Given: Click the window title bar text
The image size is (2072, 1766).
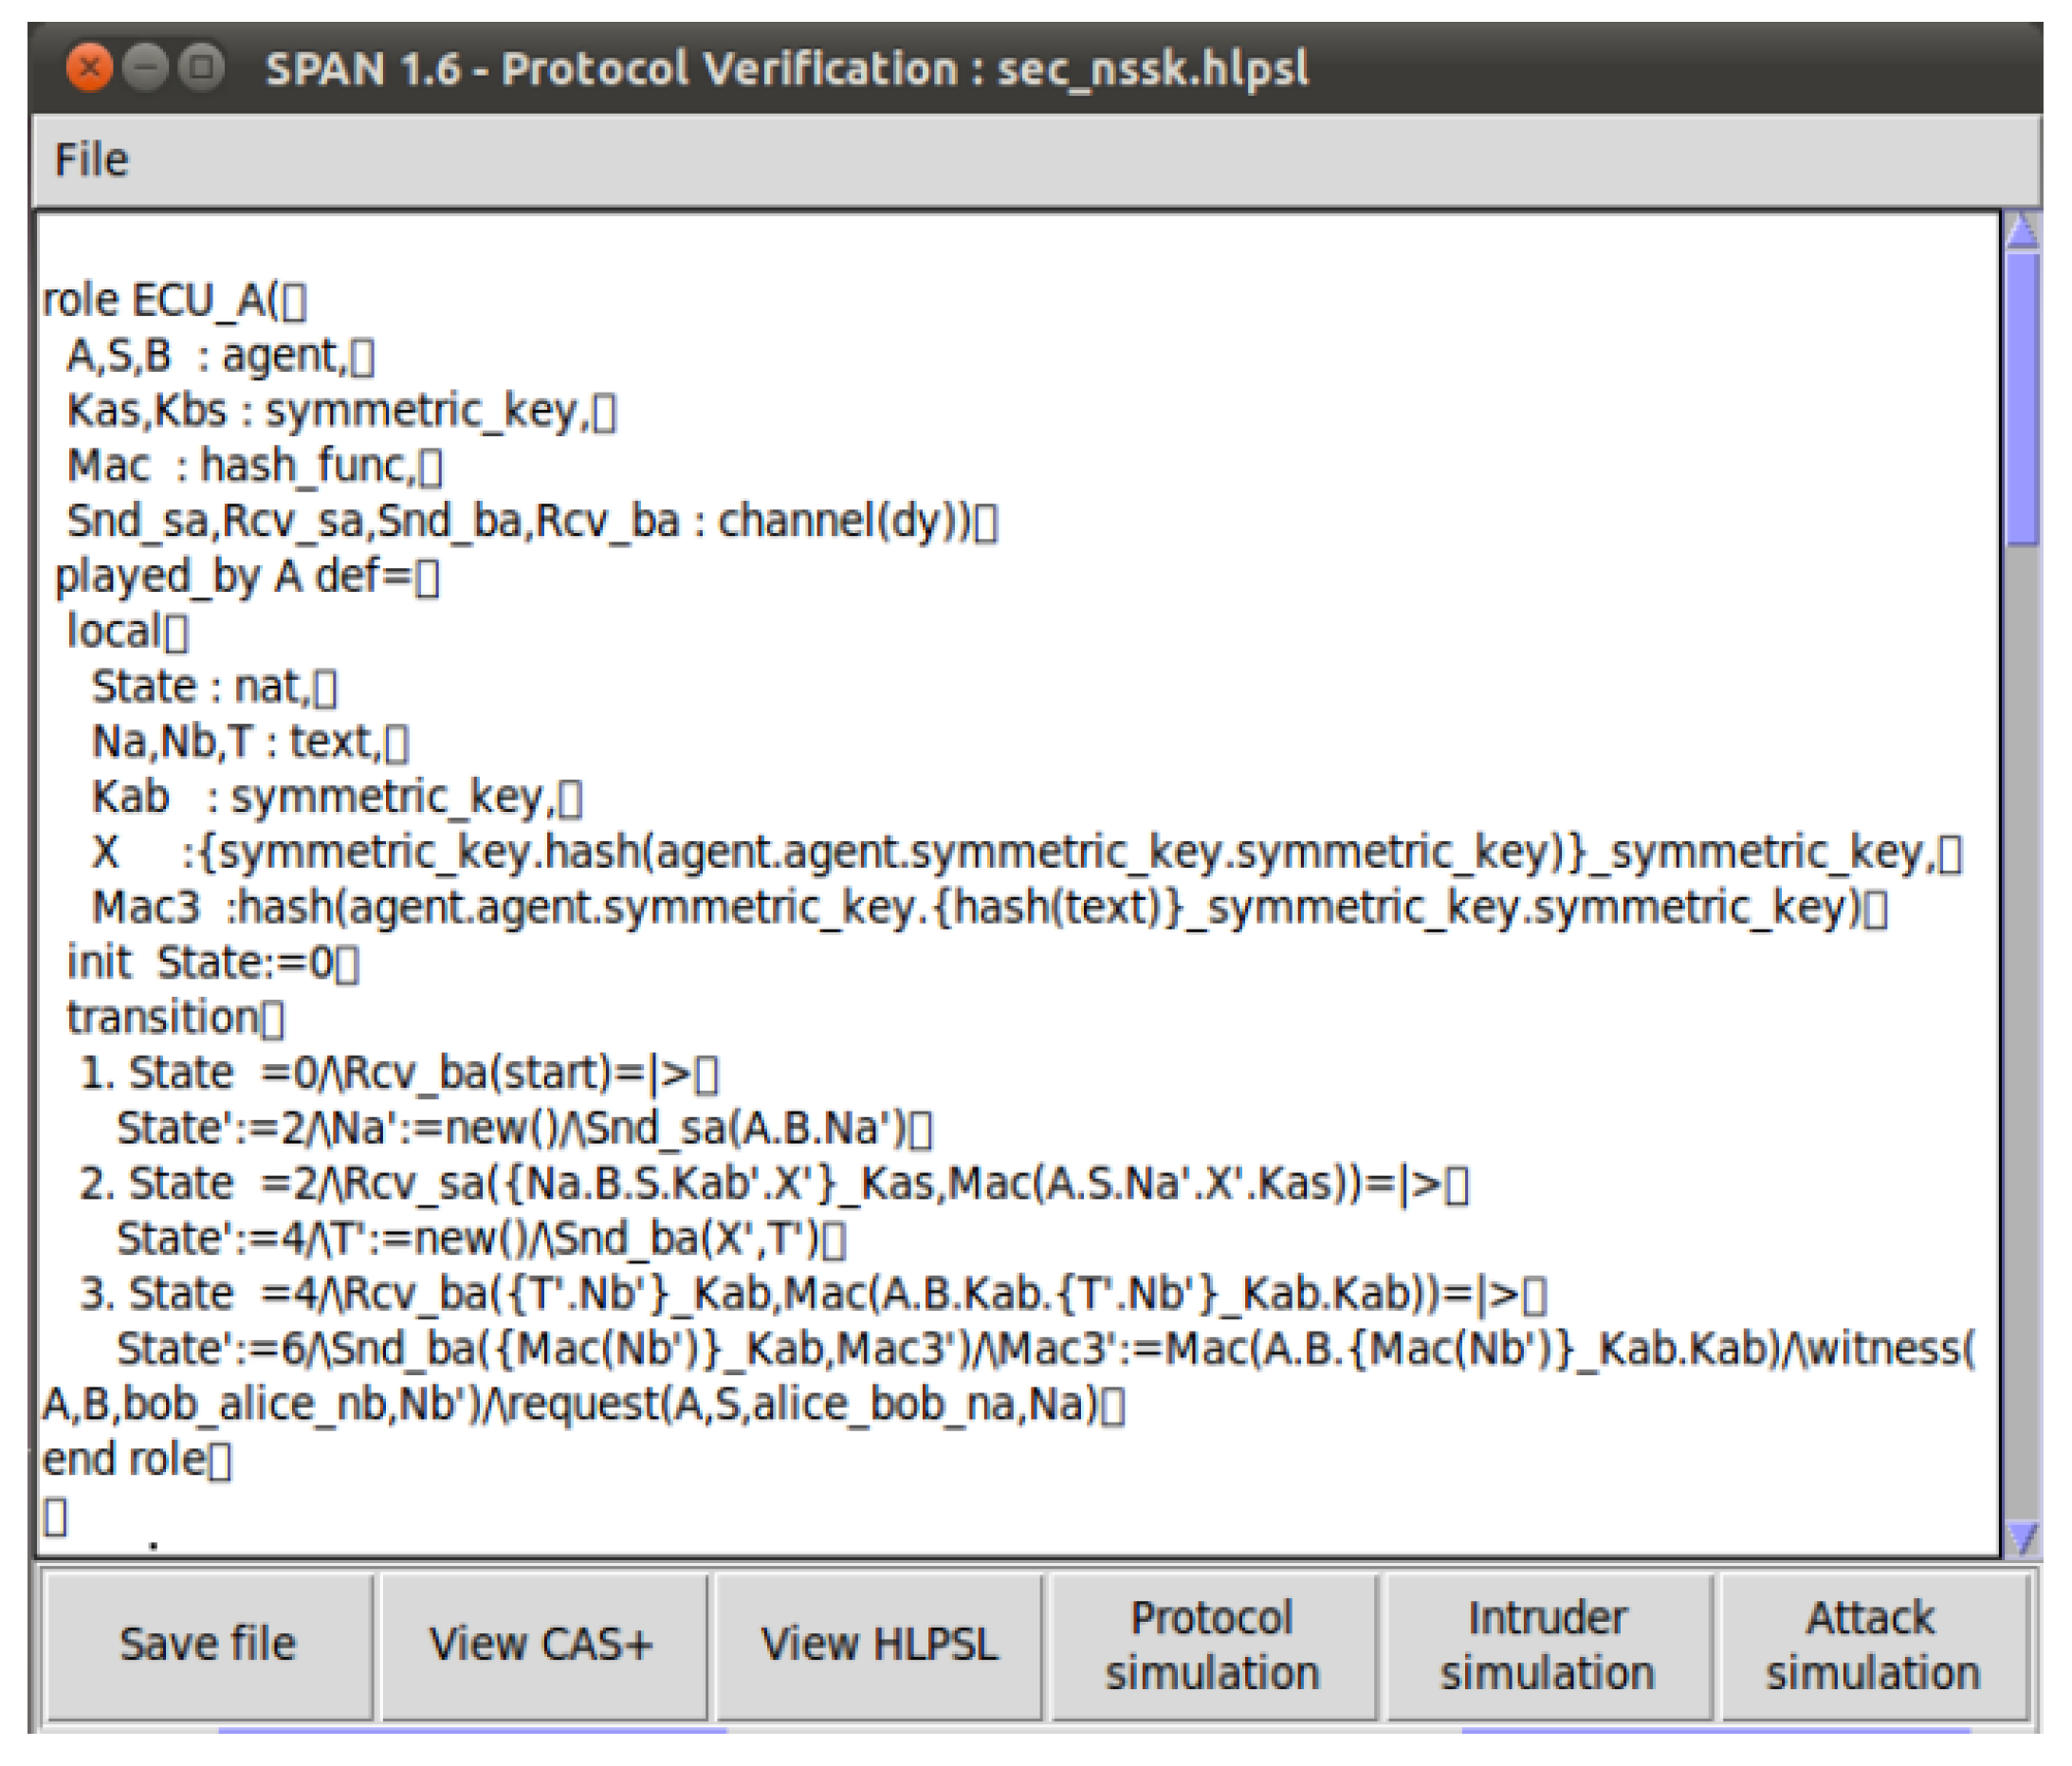Looking at the screenshot, I should click(786, 69).
